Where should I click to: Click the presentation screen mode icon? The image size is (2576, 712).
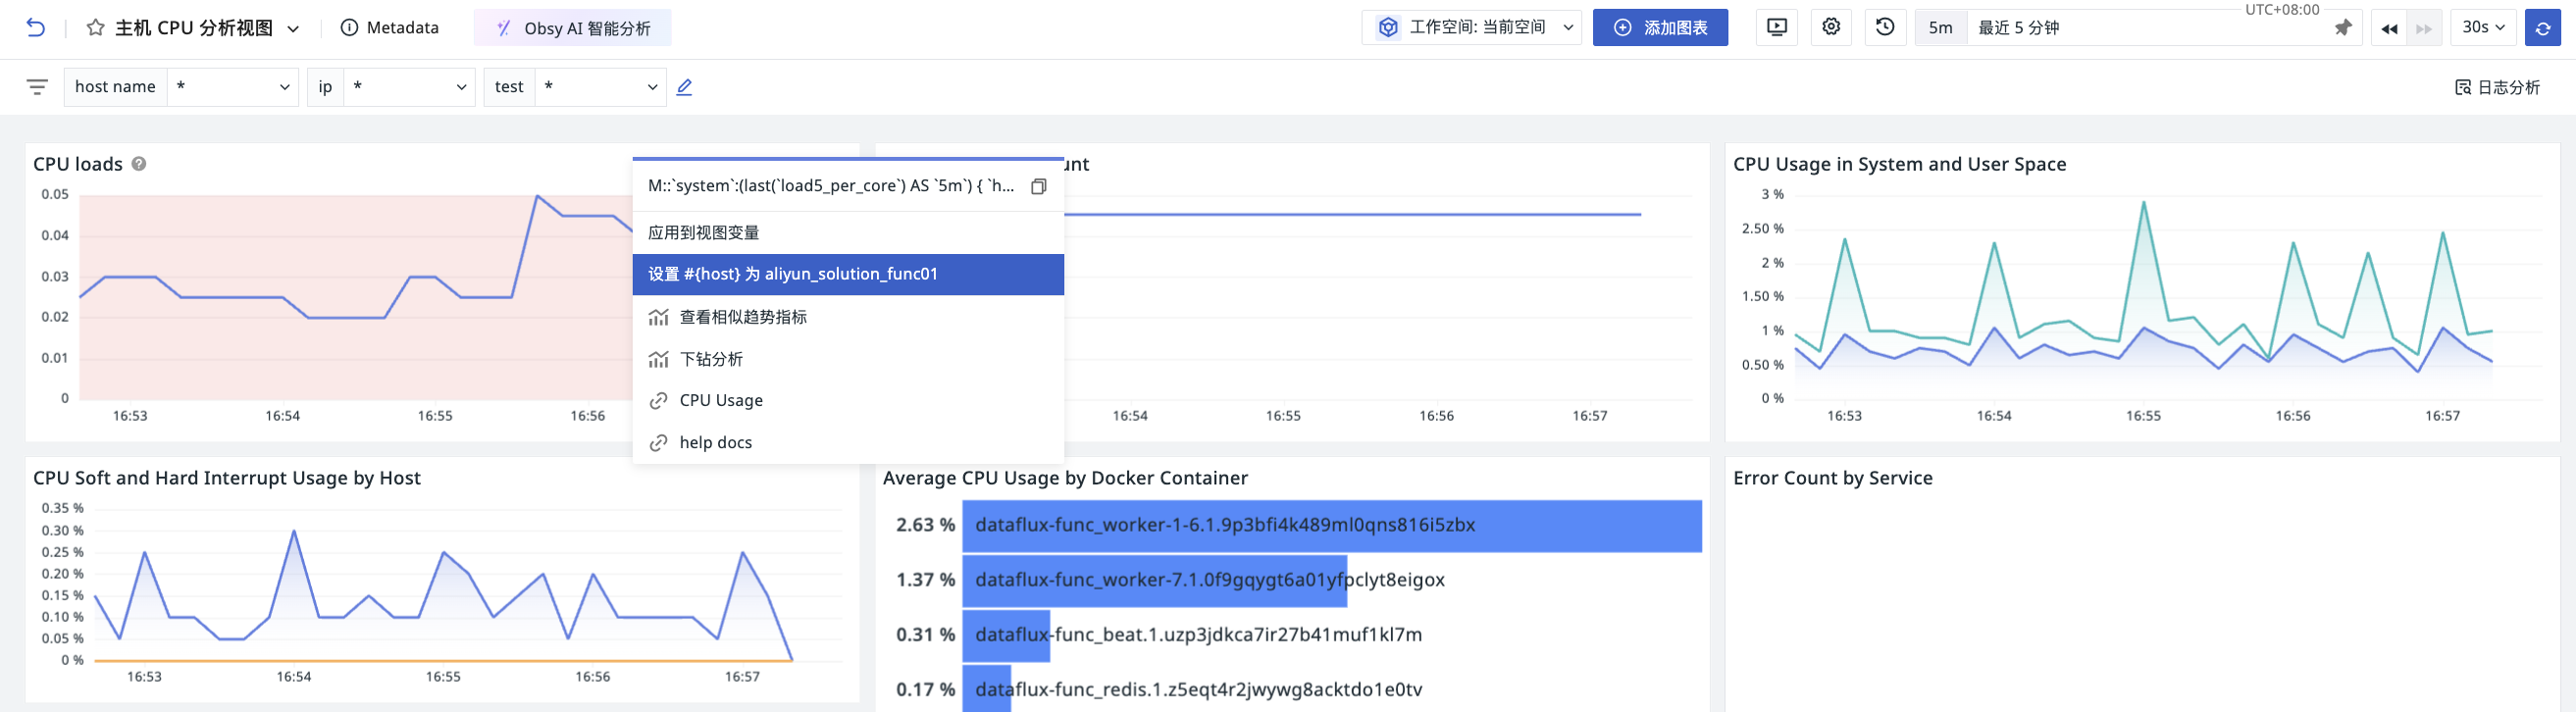(x=1776, y=28)
